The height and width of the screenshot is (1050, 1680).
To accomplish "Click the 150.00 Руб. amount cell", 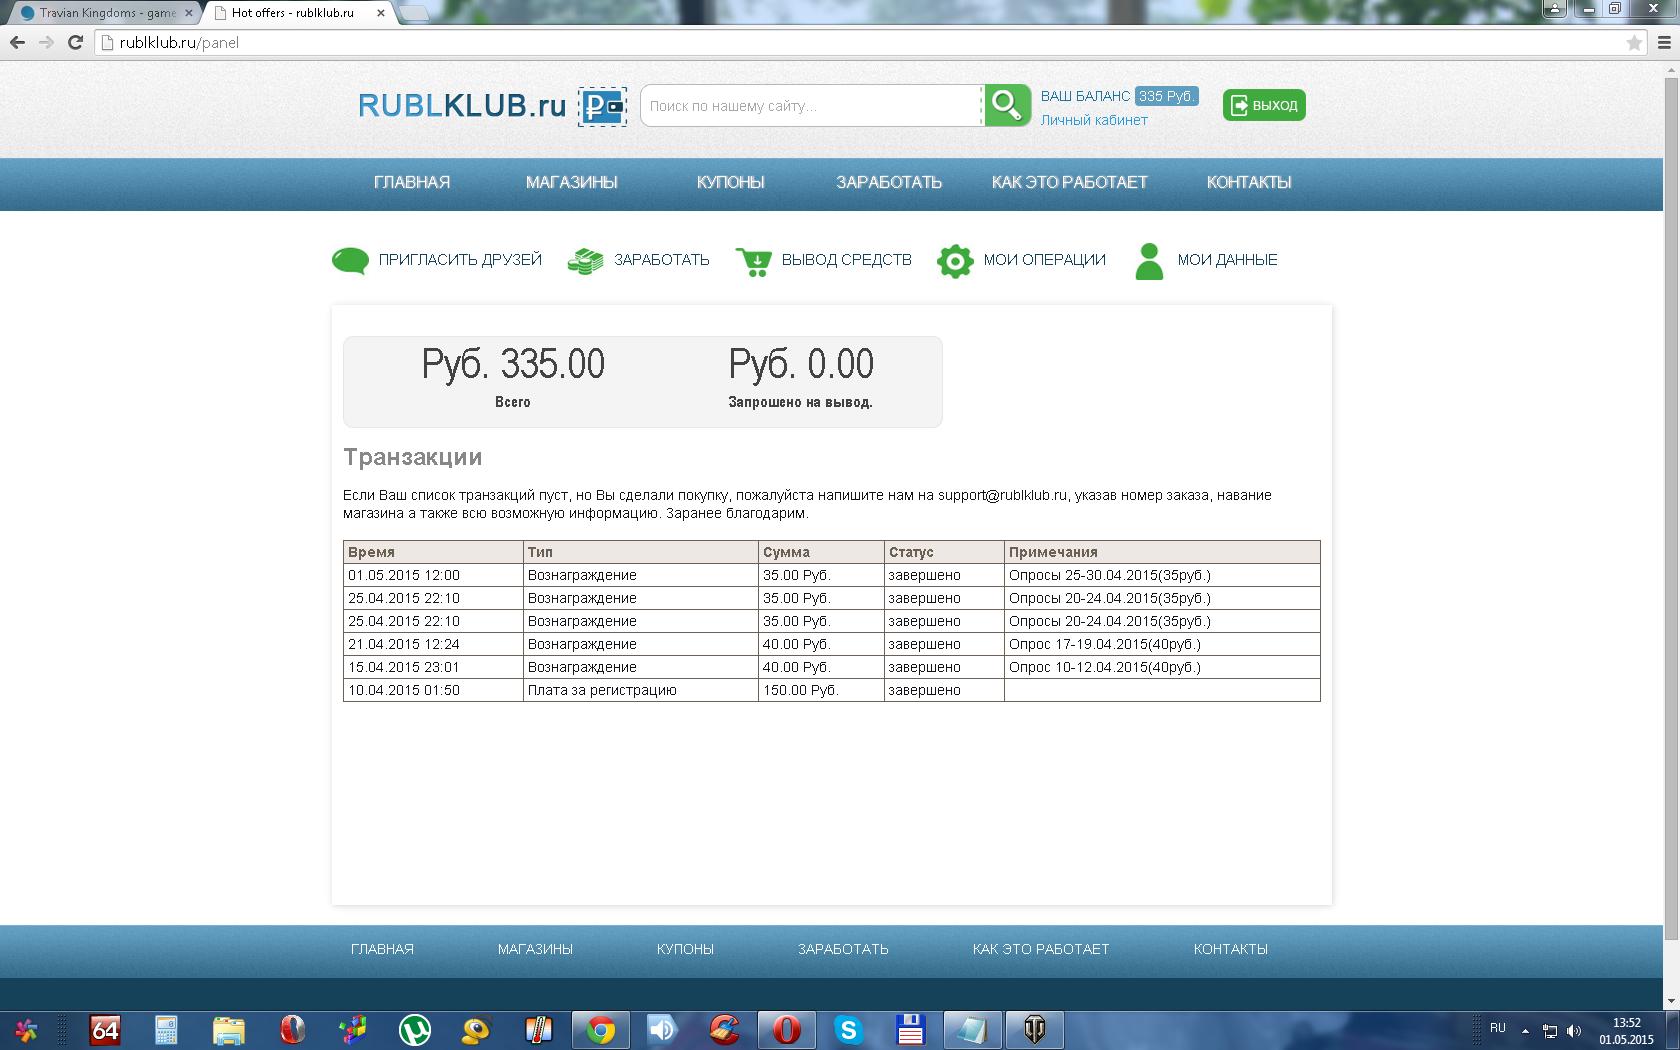I will pyautogui.click(x=821, y=690).
